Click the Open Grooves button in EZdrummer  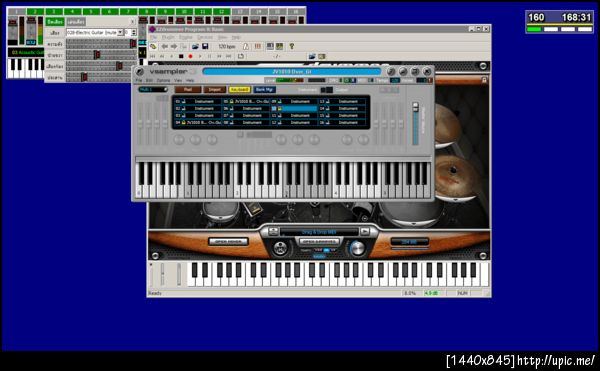[x=320, y=242]
